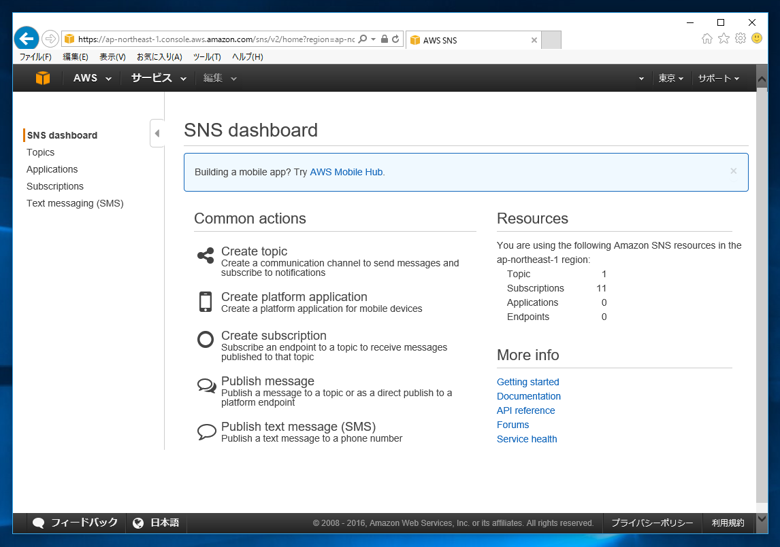Click the Create topic share icon
Viewport: 780px width, 547px height.
point(205,256)
